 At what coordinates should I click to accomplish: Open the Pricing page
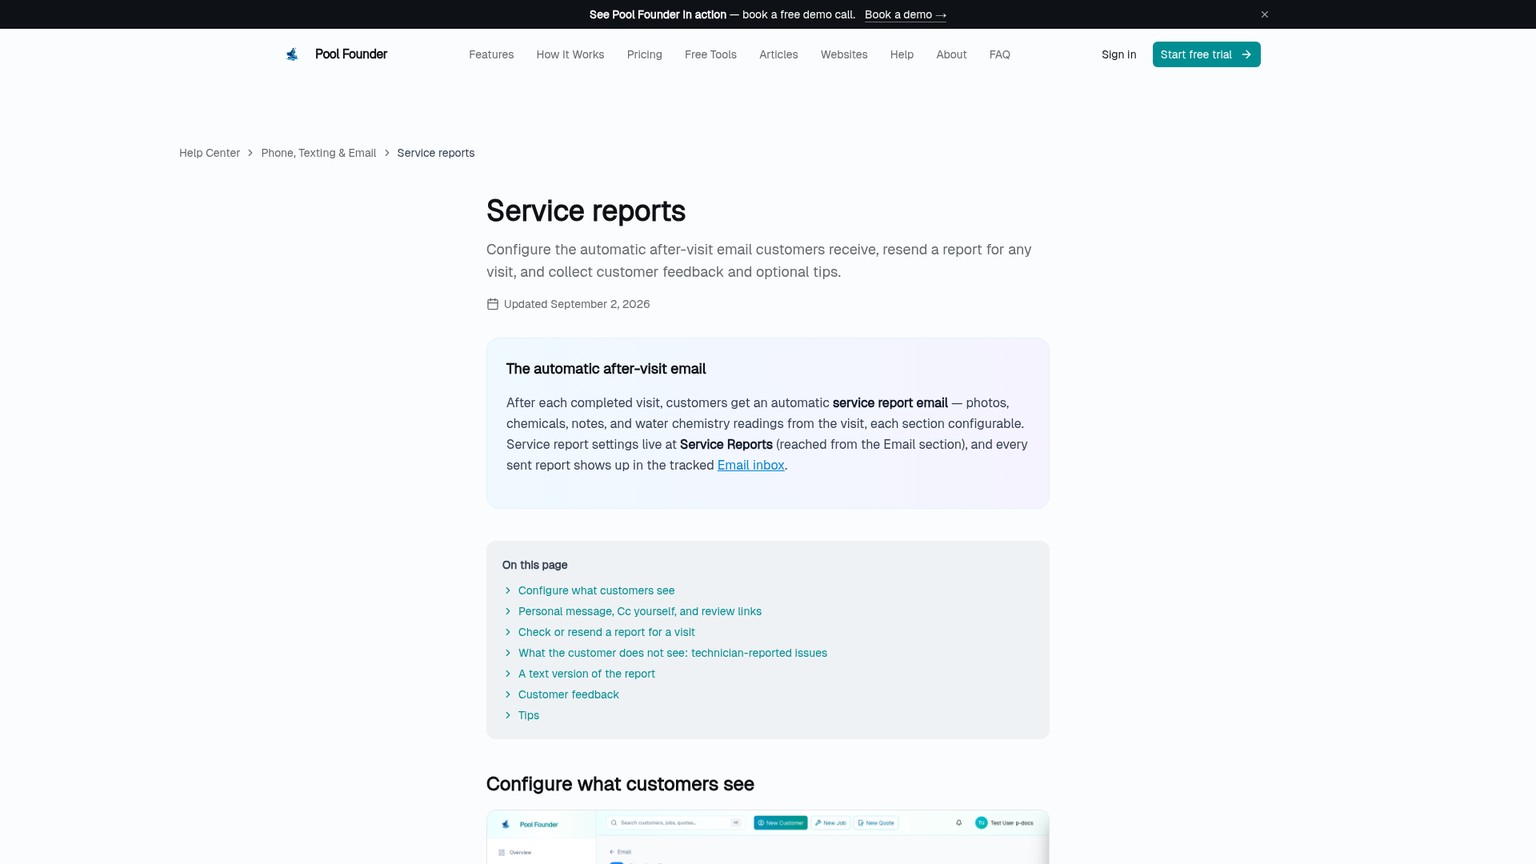(644, 54)
